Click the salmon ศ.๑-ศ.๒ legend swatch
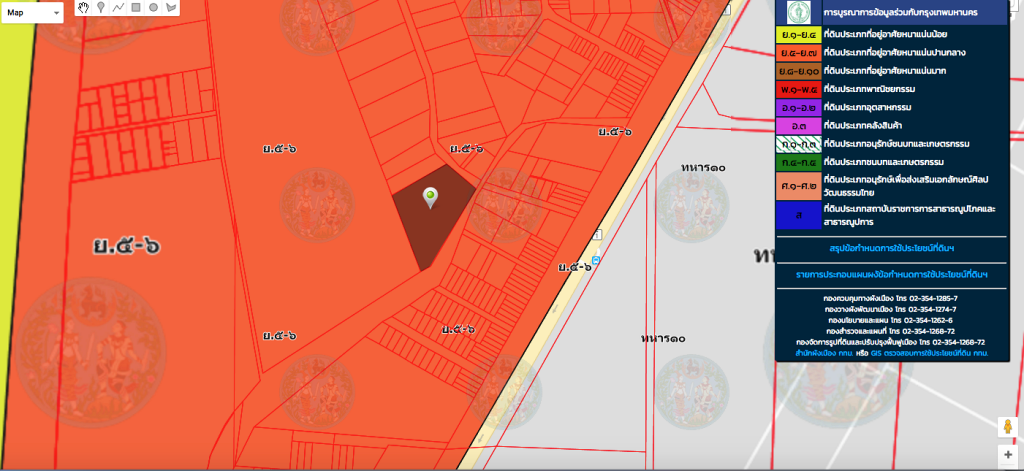Screen dimensions: 1024x471 tap(798, 185)
